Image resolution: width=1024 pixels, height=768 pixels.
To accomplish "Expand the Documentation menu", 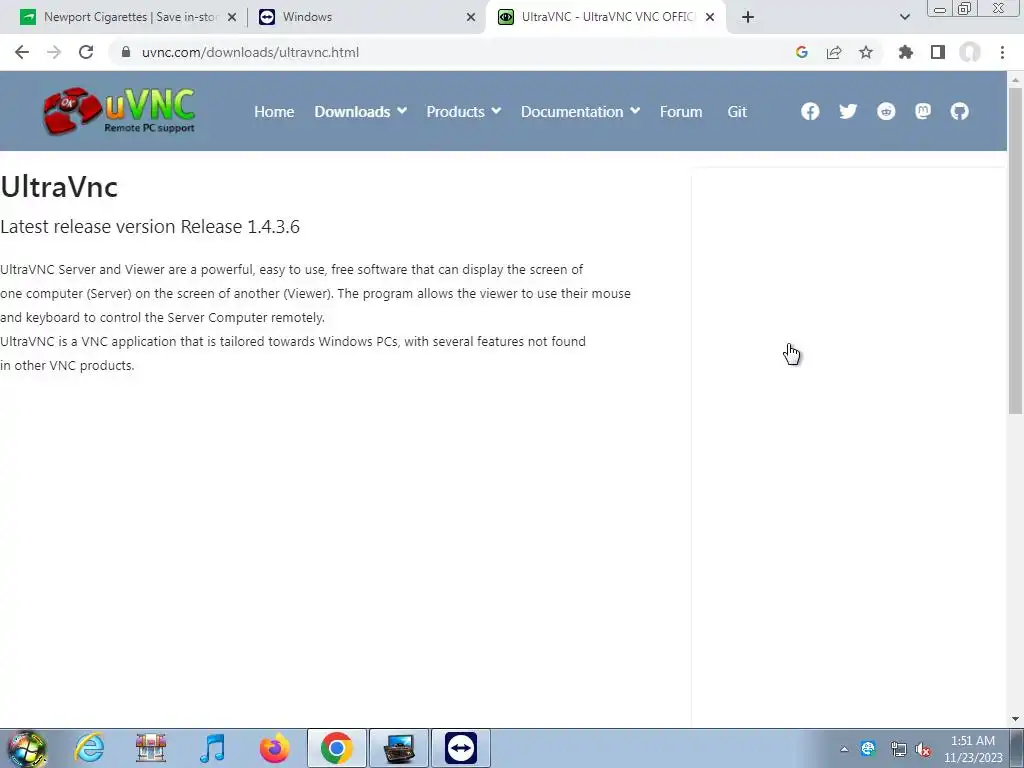I will click(x=580, y=112).
